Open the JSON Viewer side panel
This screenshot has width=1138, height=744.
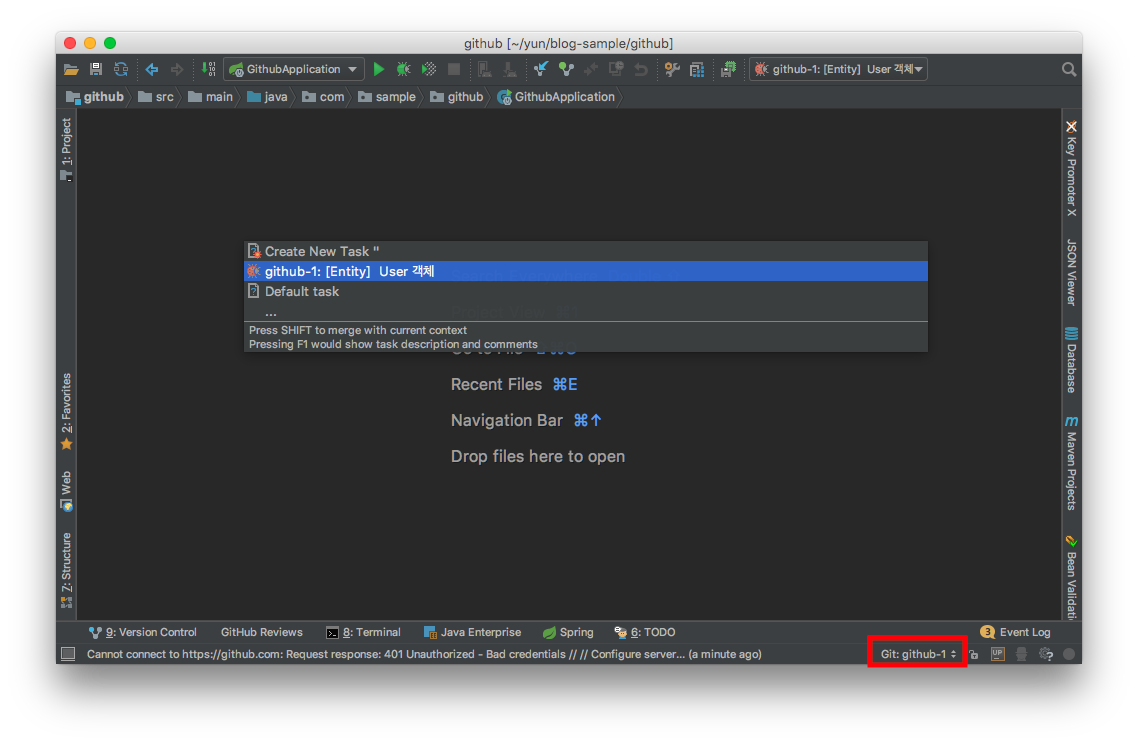pyautogui.click(x=1071, y=271)
